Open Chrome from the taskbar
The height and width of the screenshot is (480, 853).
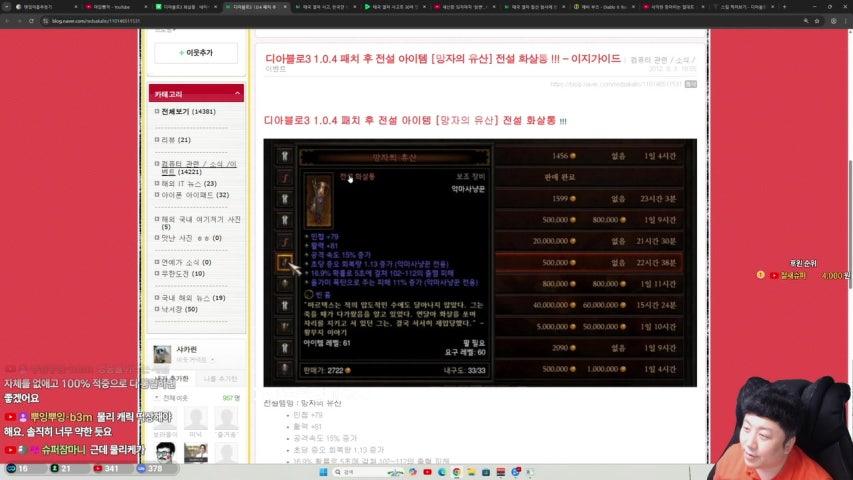456,472
